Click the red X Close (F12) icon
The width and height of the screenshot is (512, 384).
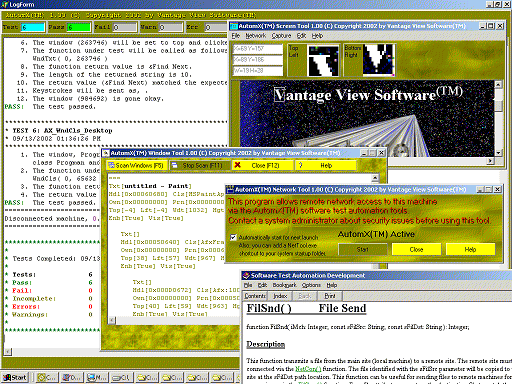[237, 165]
